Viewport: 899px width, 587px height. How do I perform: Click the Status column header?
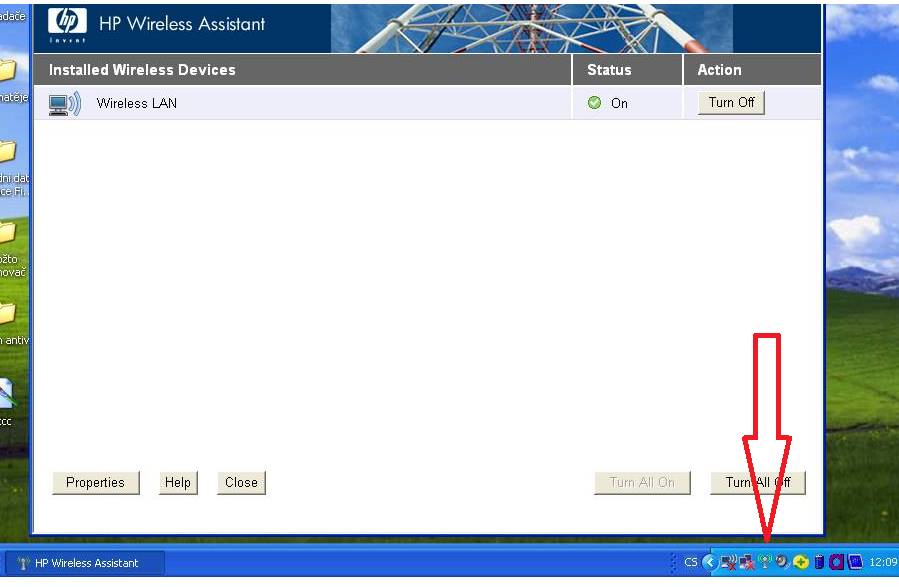pos(627,70)
